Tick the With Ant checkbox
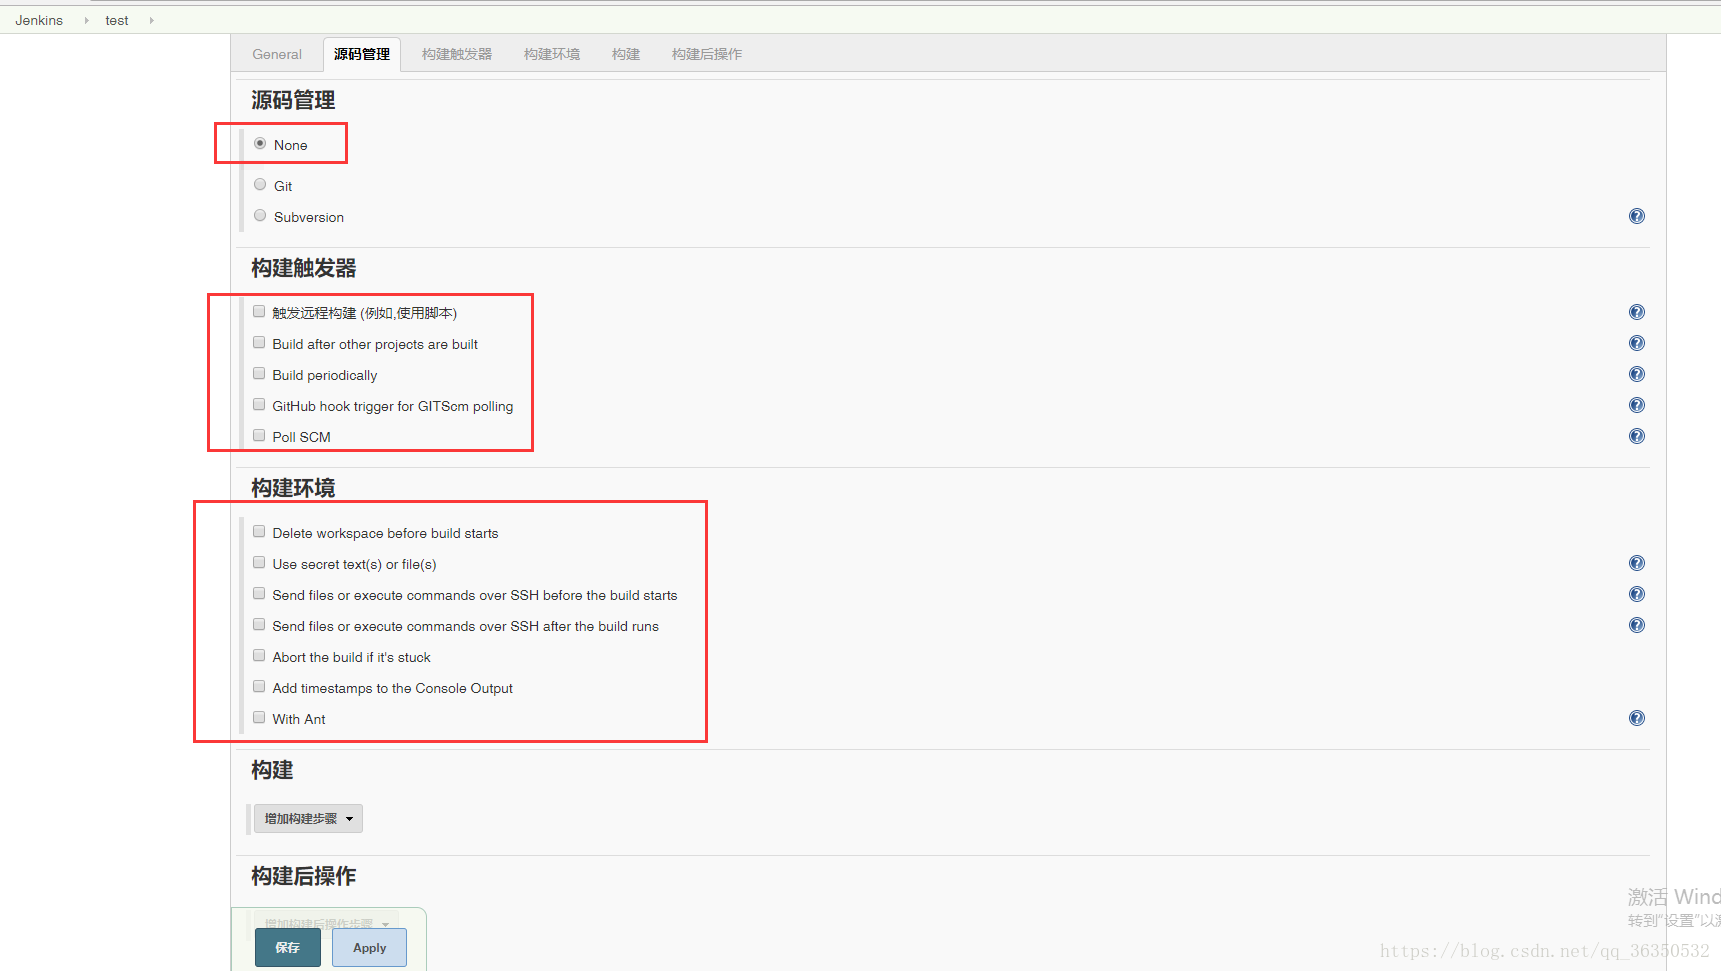The image size is (1721, 971). [x=259, y=718]
